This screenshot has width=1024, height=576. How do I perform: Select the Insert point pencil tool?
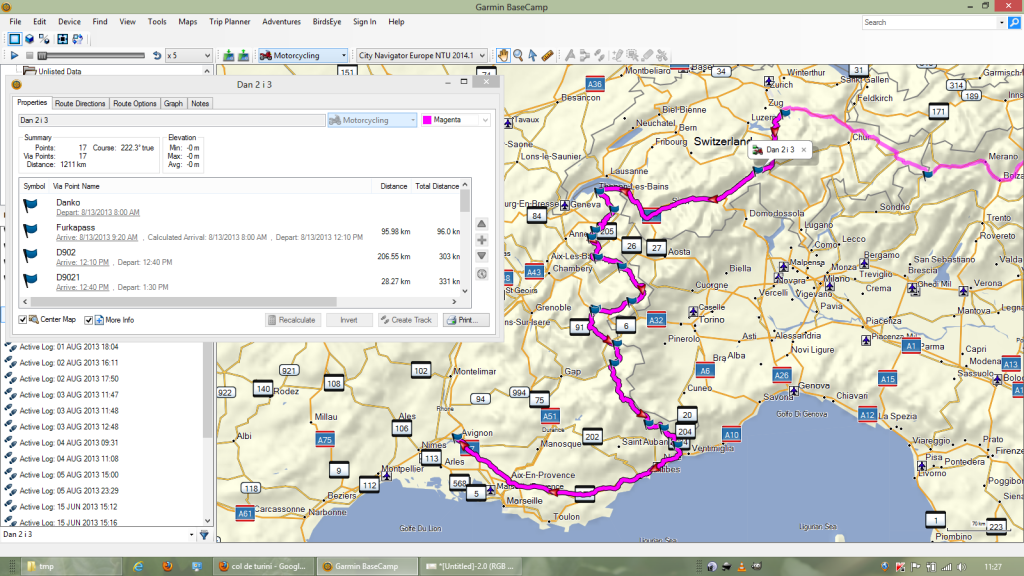pyautogui.click(x=618, y=56)
